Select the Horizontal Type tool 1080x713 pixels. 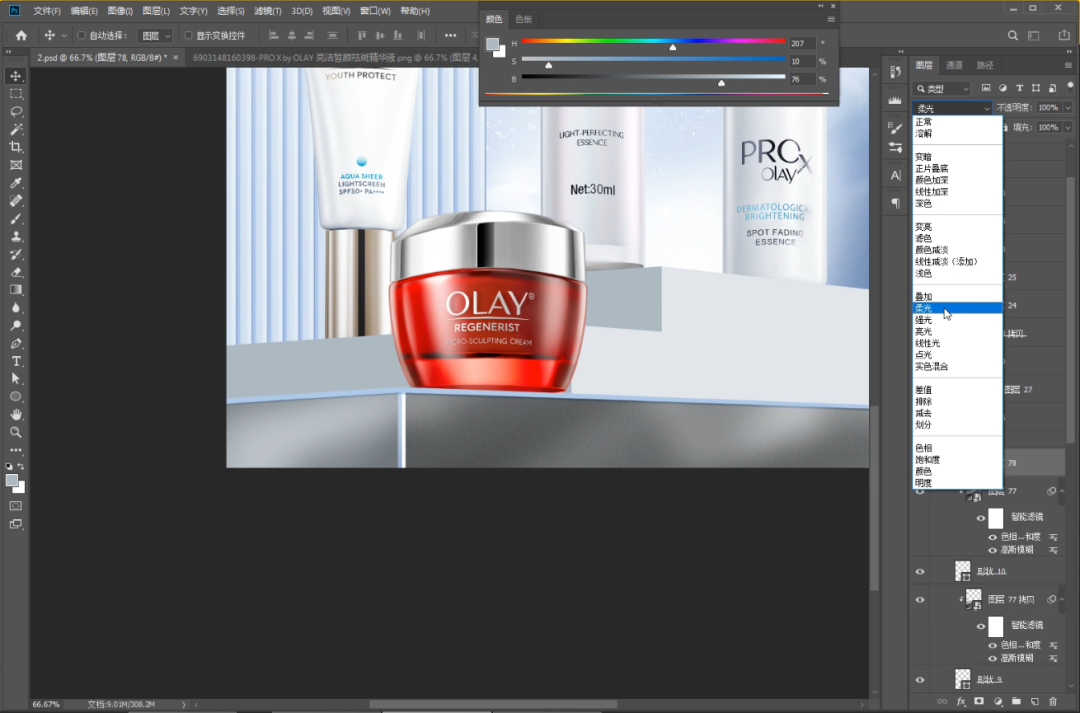click(x=16, y=362)
